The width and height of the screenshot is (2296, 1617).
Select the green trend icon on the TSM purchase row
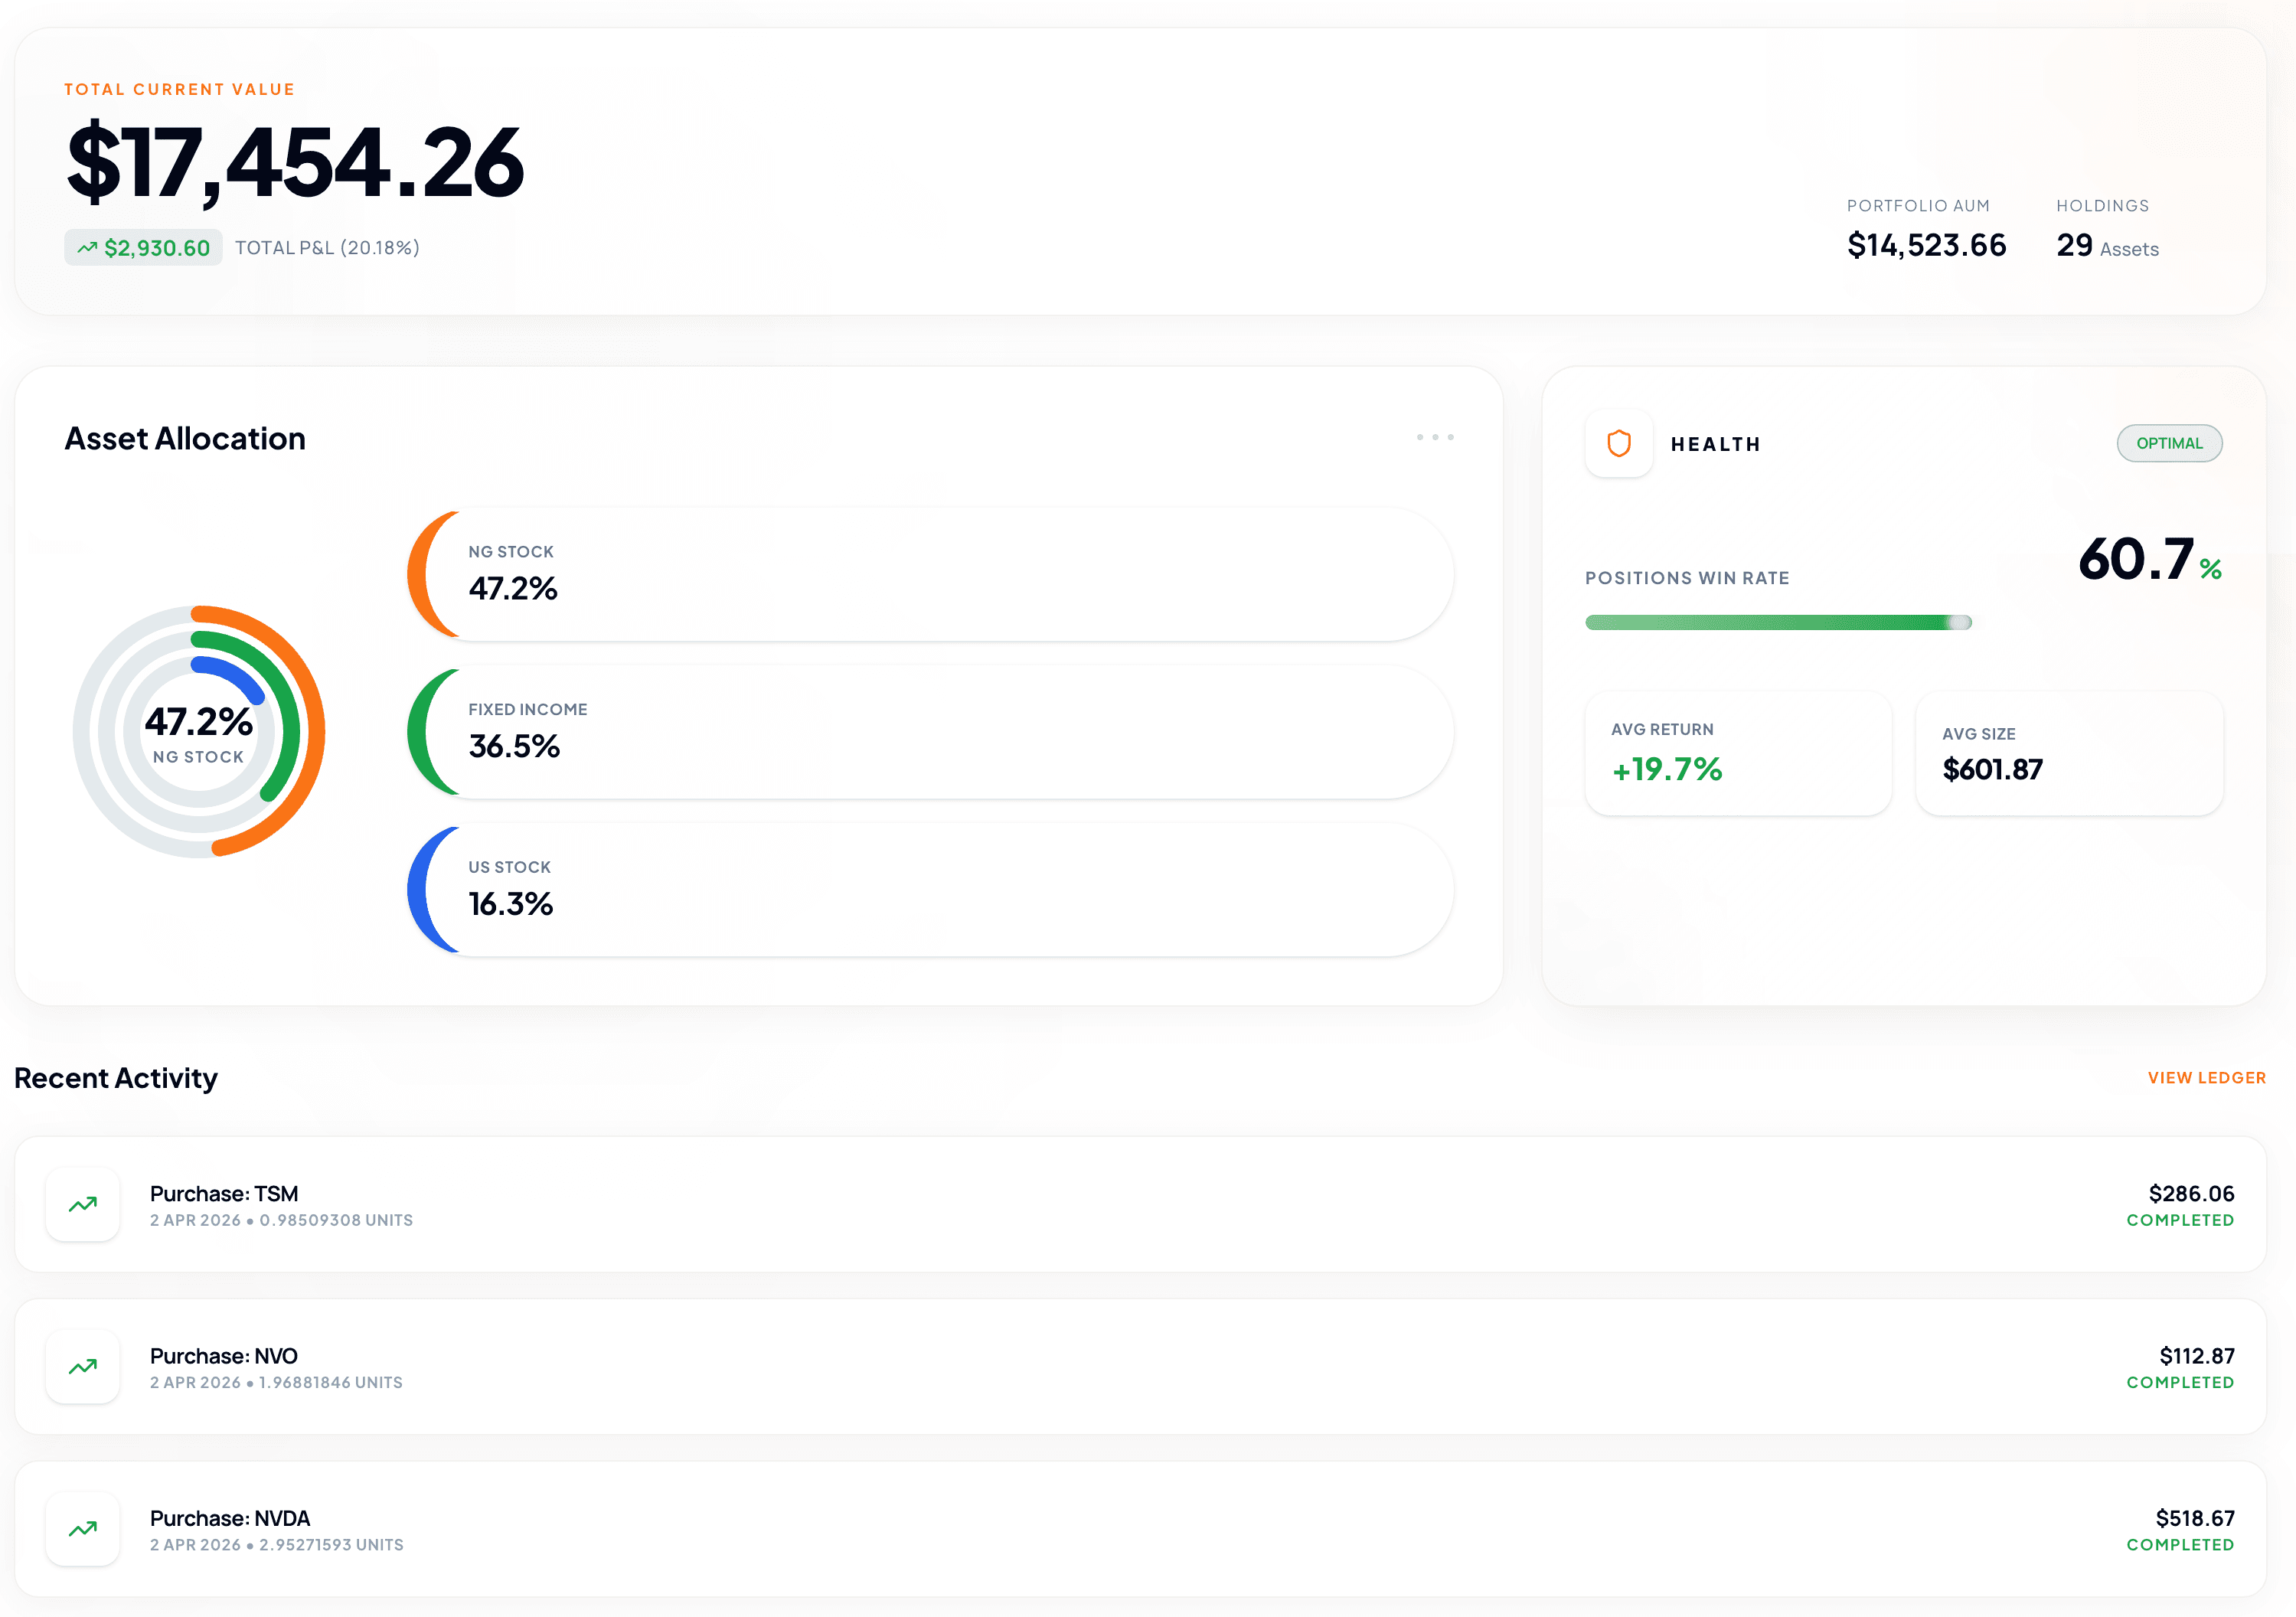pos(83,1205)
